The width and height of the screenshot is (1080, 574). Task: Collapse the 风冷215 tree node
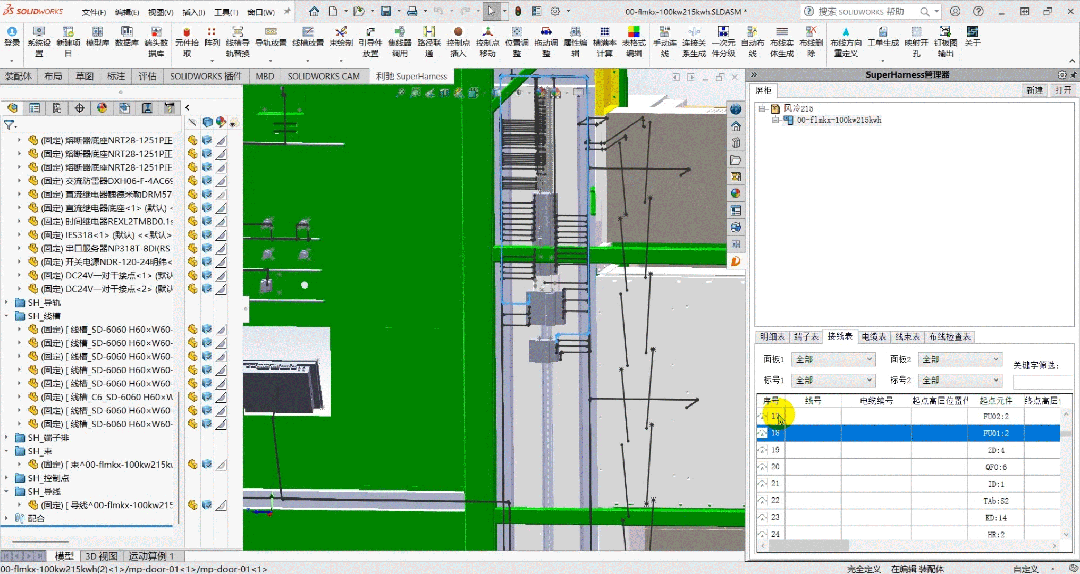click(762, 108)
